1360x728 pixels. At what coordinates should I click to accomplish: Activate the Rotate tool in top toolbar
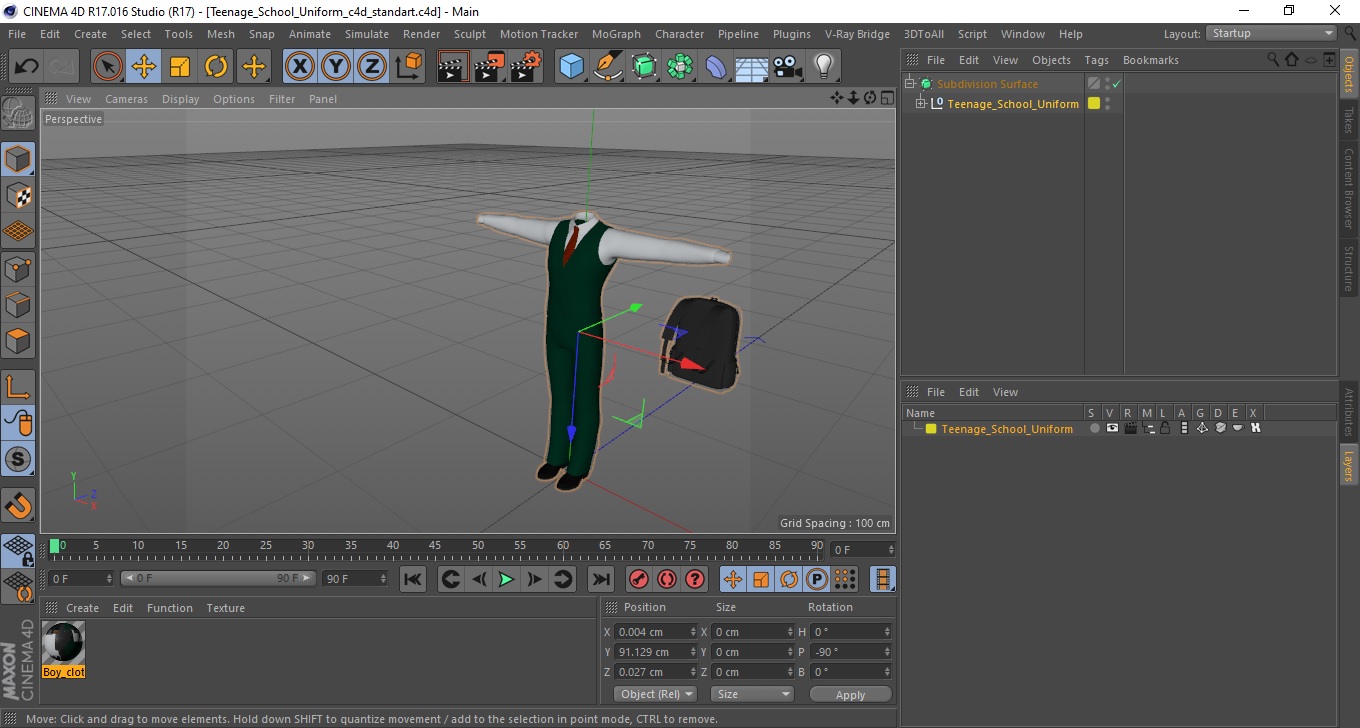tap(216, 67)
